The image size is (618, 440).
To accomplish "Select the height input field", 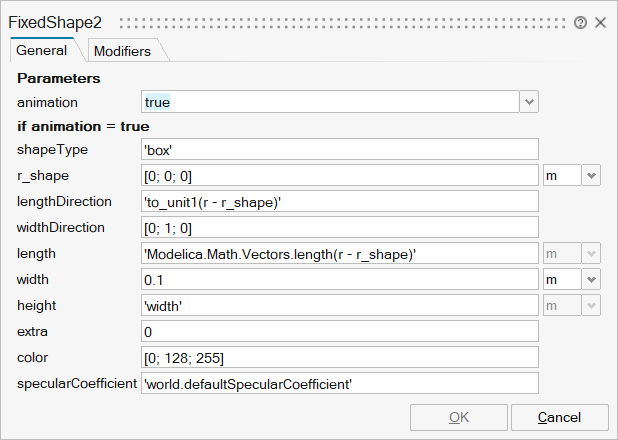I will pos(340,305).
